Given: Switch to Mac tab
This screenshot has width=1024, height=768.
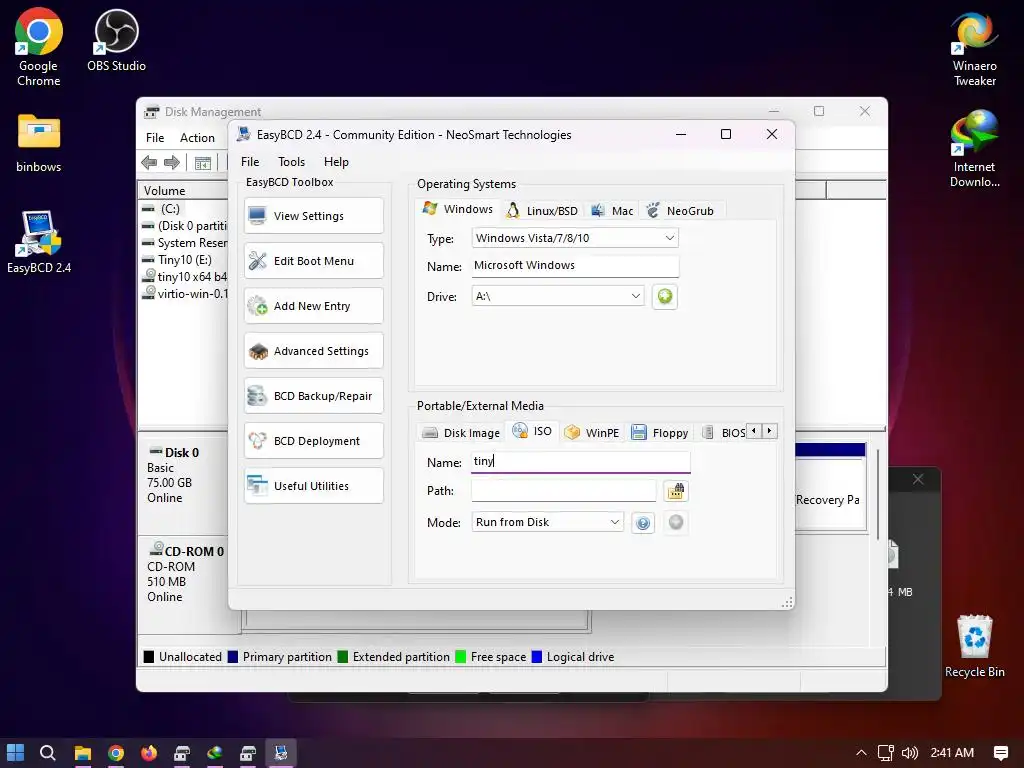Looking at the screenshot, I should tap(612, 211).
